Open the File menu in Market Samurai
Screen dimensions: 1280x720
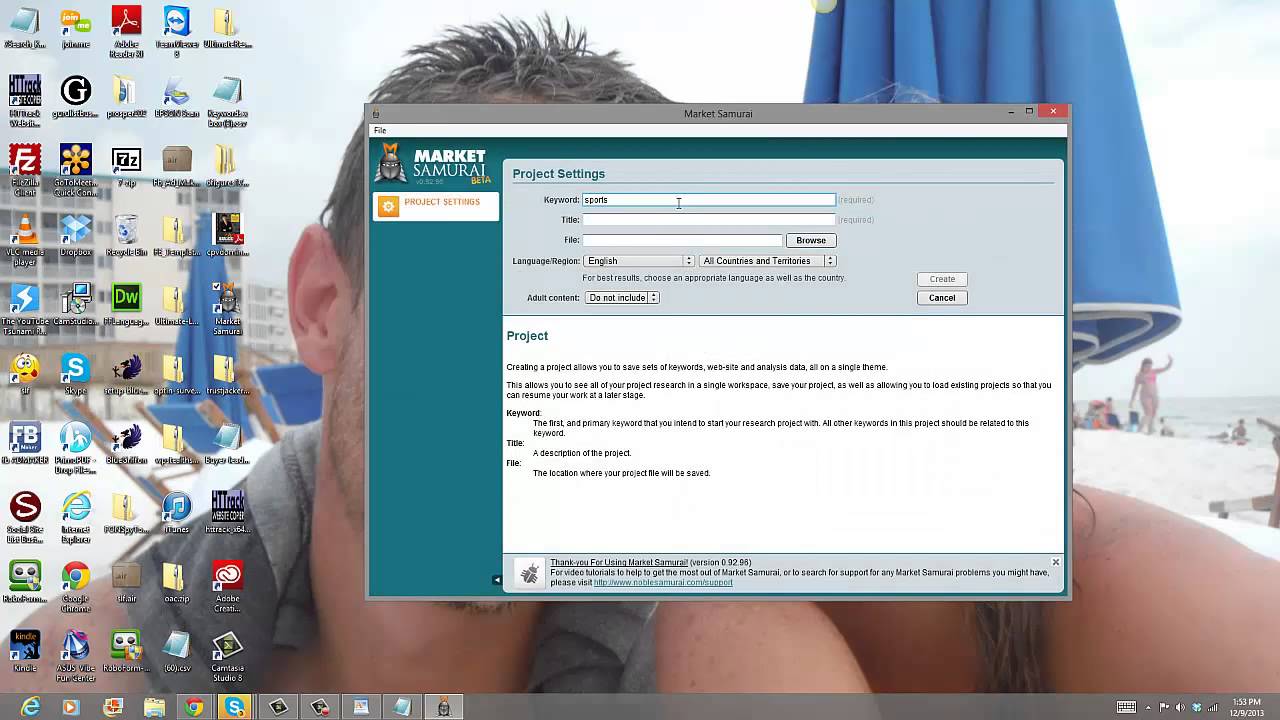pyautogui.click(x=380, y=131)
